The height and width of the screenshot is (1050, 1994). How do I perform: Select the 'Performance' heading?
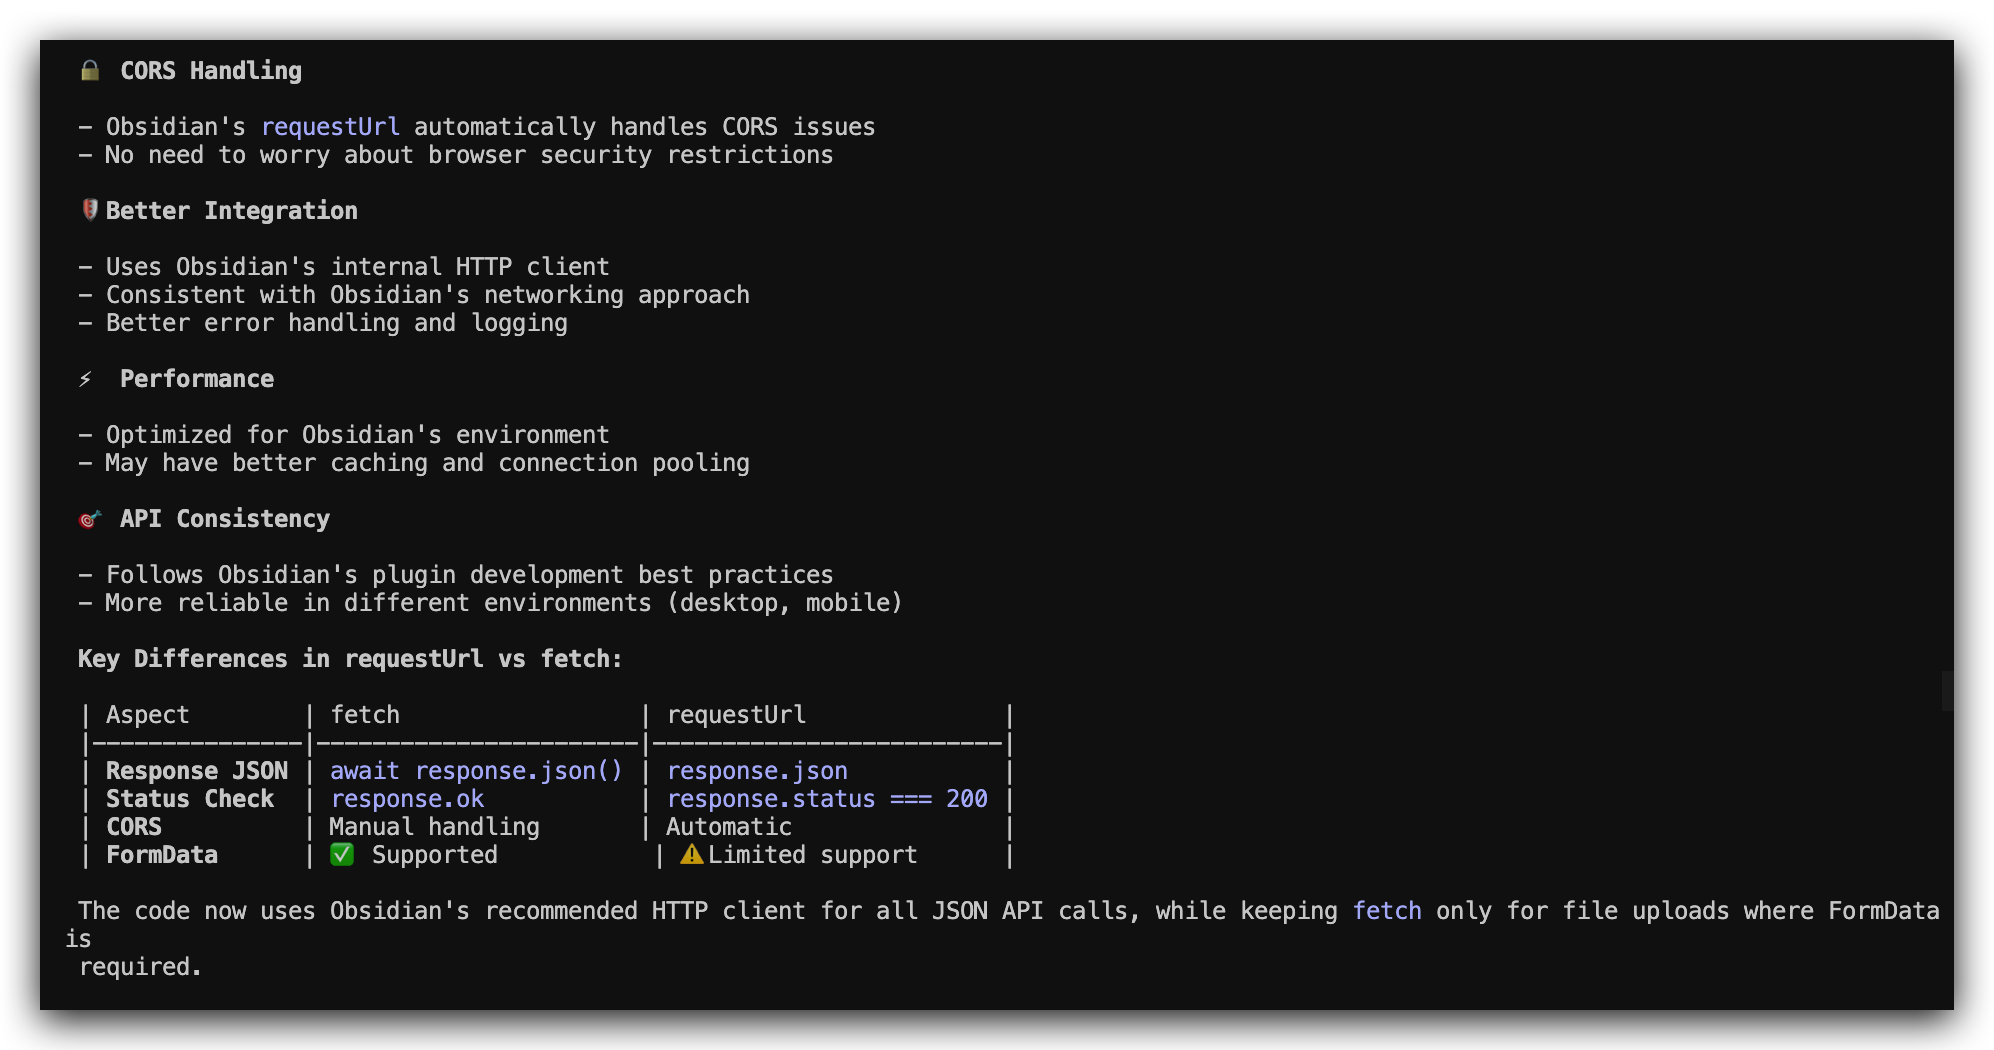197,379
